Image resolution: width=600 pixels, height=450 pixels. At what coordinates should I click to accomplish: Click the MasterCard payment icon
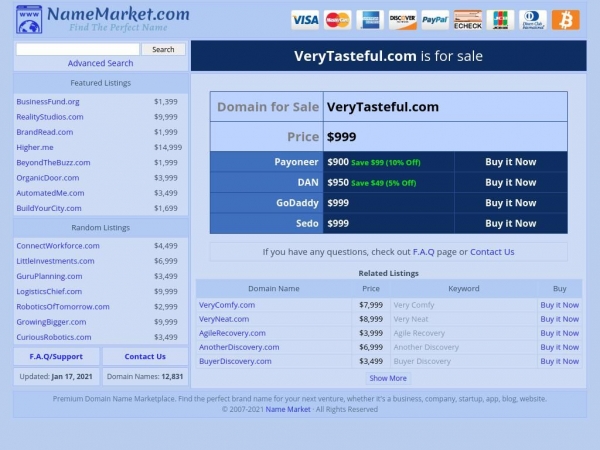point(338,20)
